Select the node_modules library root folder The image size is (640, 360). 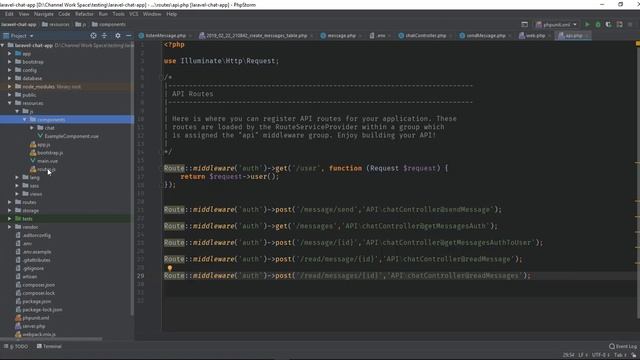click(51, 87)
